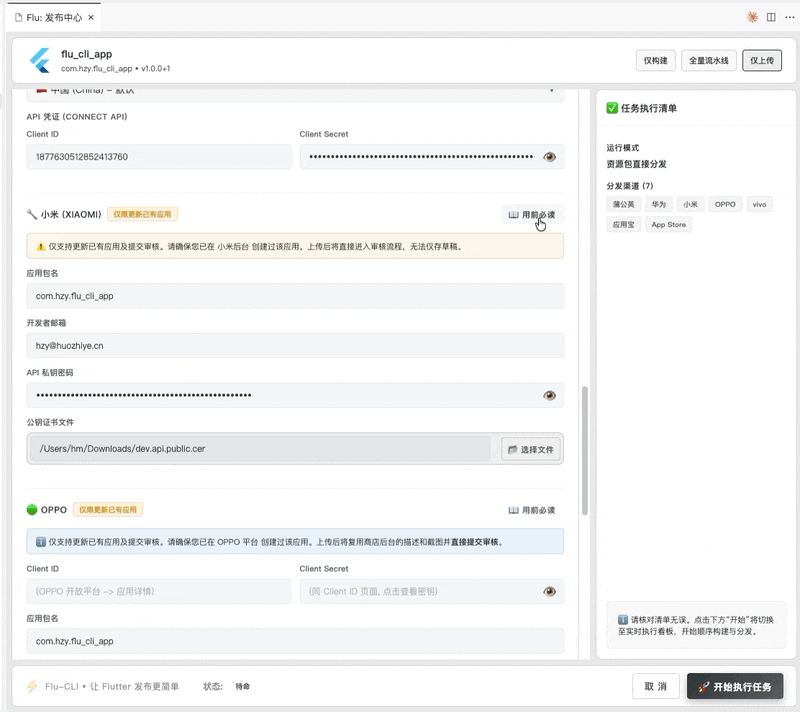The height and width of the screenshot is (712, 800).
Task: Click the 蒲公英 channel tag
Action: coord(623,205)
